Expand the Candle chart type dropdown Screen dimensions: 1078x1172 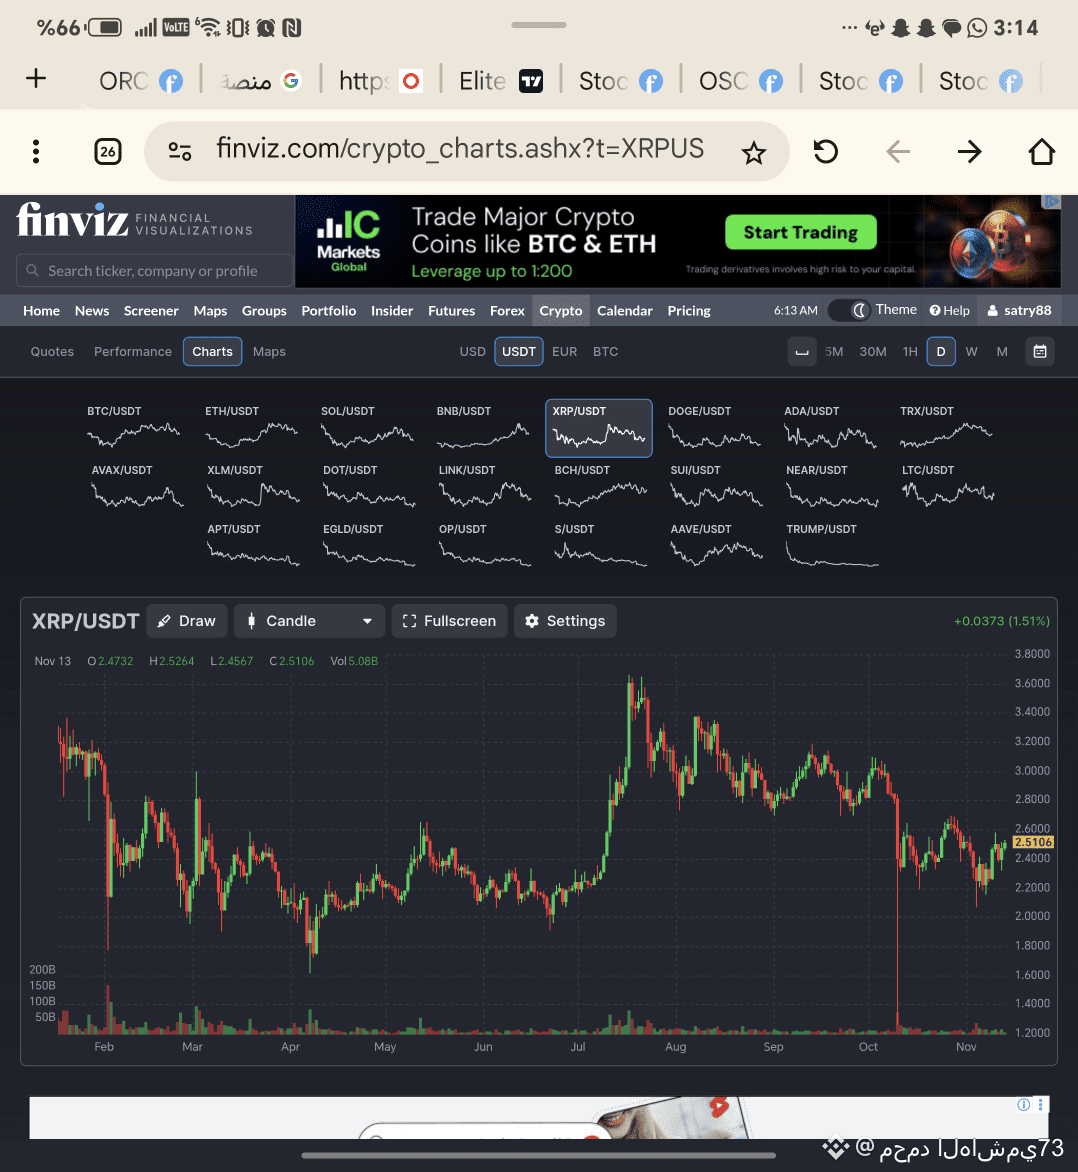pyautogui.click(x=309, y=621)
